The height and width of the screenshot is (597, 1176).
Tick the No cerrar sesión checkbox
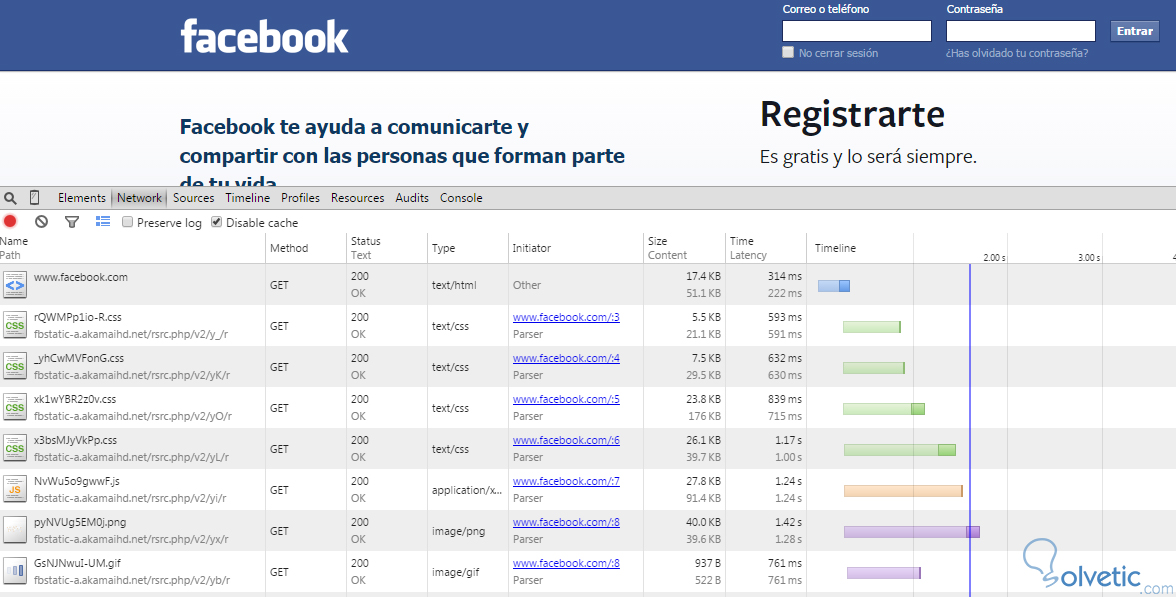(788, 52)
